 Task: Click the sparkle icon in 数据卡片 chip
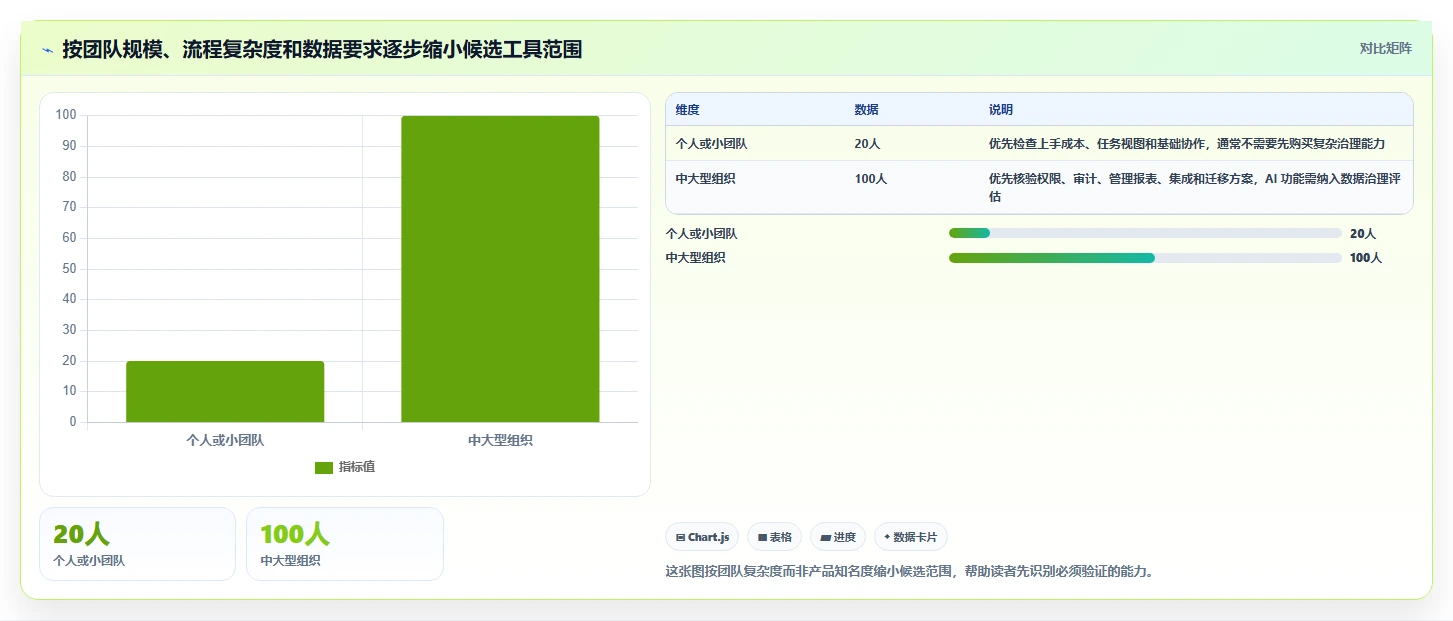[887, 537]
